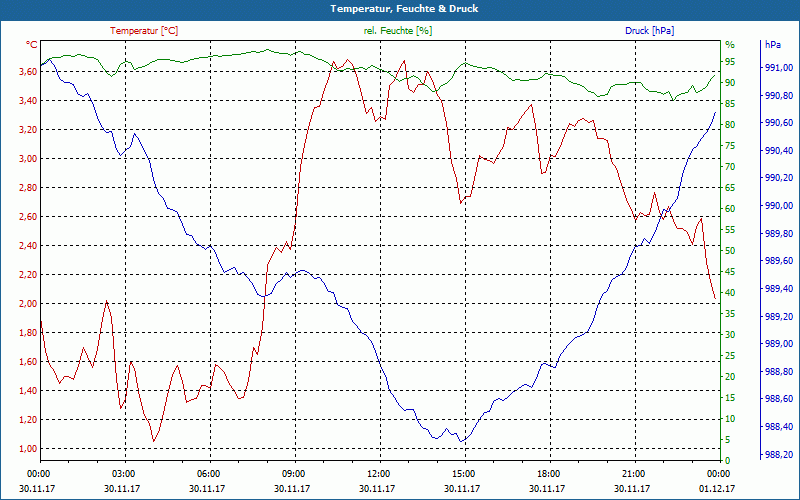
Task: Click temperature axis value '3,40'
Action: 29,101
